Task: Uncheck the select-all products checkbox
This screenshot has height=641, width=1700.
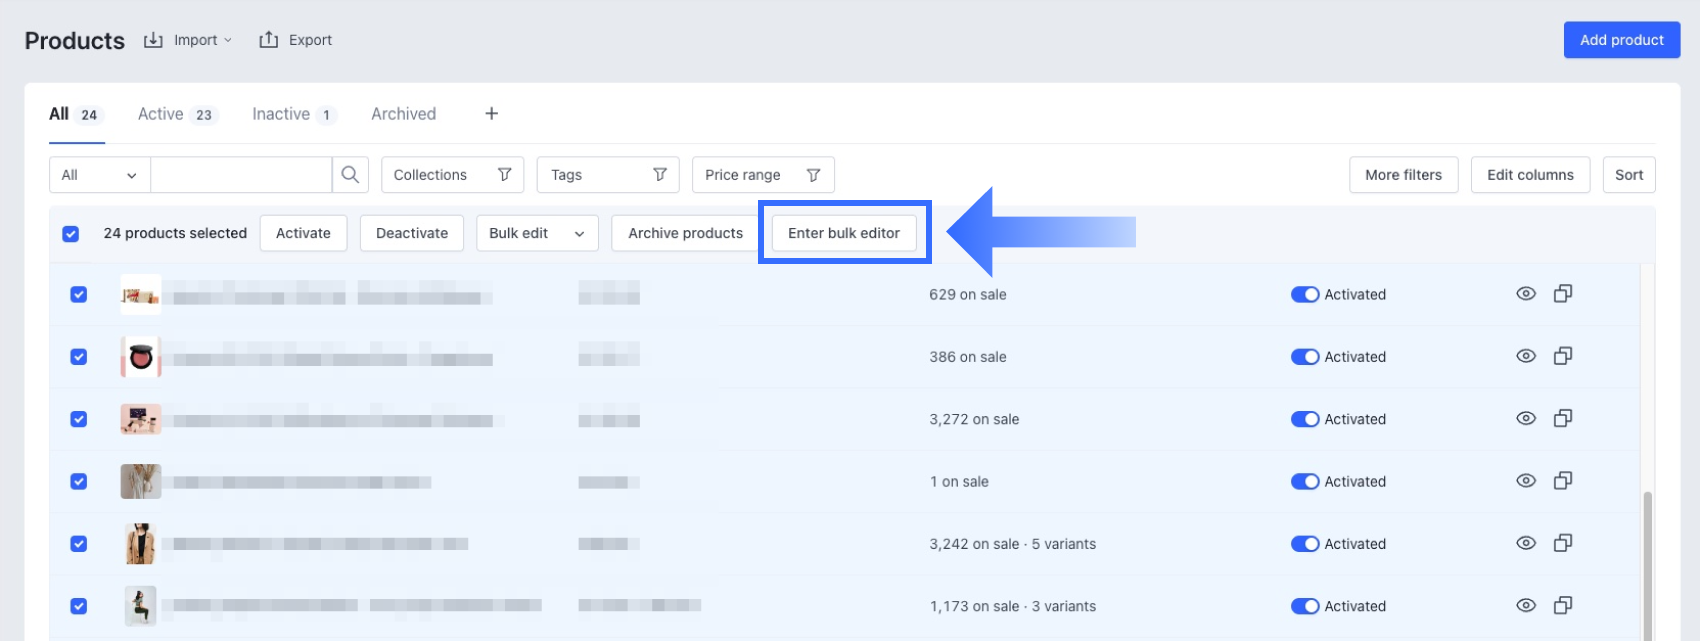Action: point(71,234)
